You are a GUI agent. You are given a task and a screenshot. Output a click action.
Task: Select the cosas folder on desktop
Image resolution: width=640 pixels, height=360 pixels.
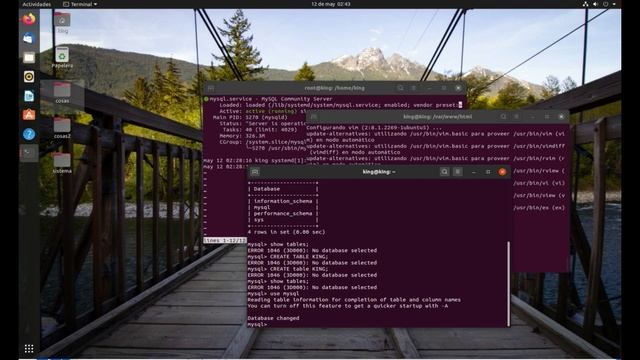click(x=62, y=92)
